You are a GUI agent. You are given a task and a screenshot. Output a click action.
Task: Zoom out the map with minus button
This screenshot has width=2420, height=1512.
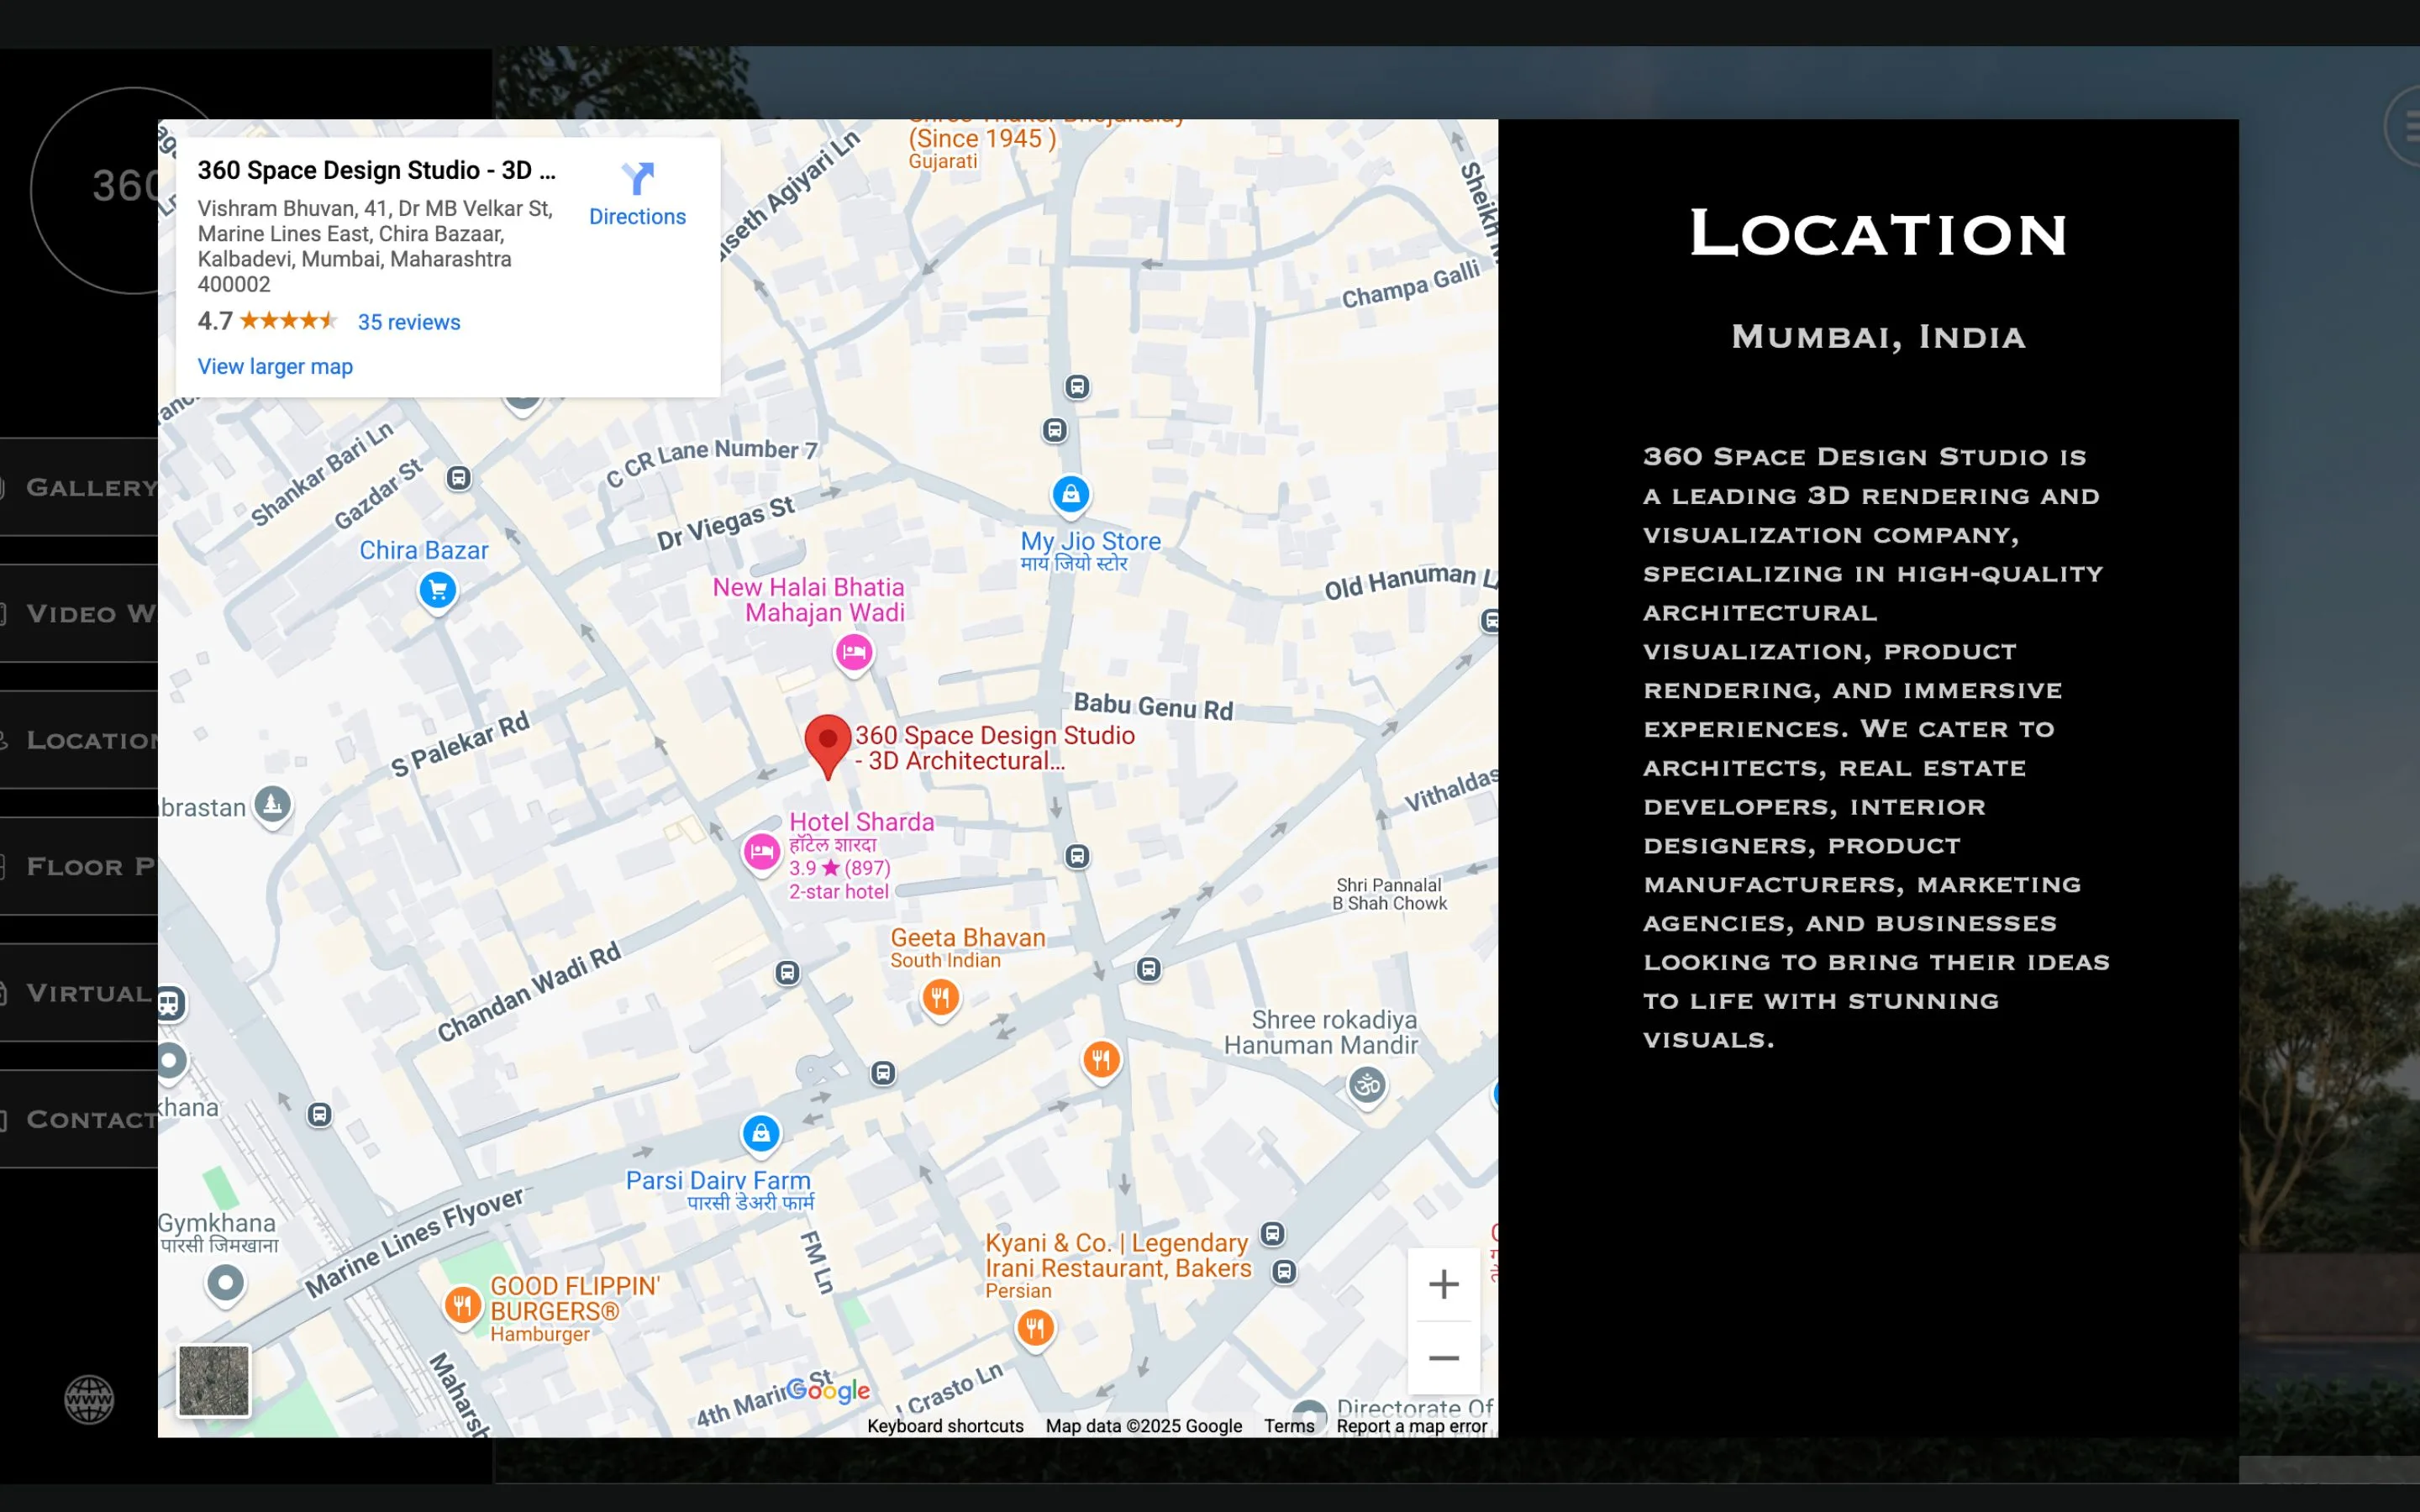(x=1443, y=1357)
